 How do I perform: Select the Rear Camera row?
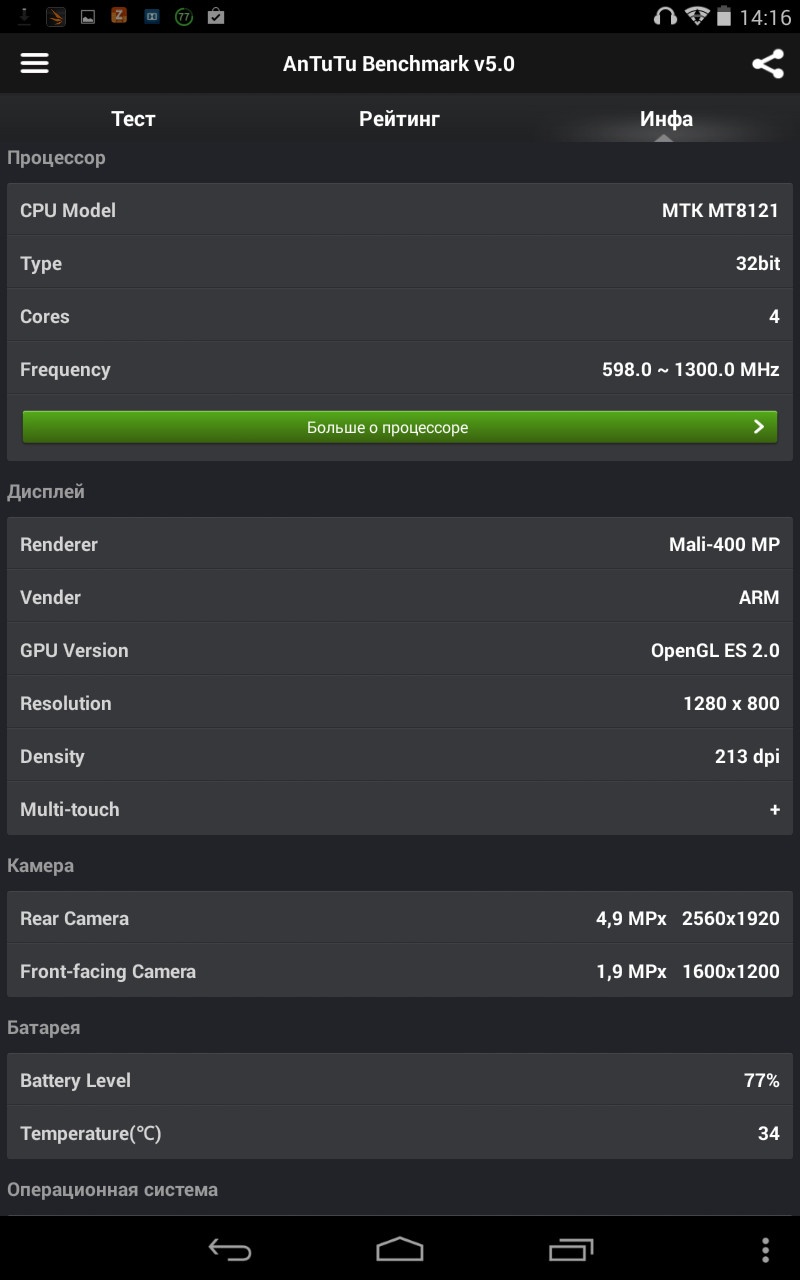400,918
